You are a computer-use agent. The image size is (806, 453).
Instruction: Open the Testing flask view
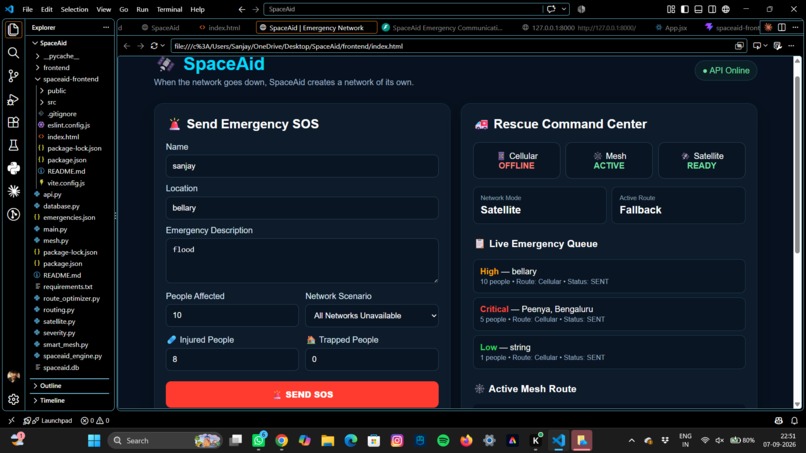13,146
